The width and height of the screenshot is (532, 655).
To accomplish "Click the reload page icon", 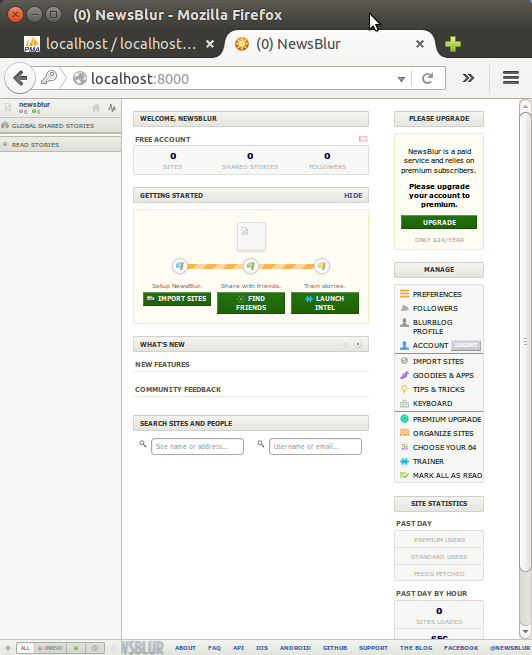I will [427, 78].
